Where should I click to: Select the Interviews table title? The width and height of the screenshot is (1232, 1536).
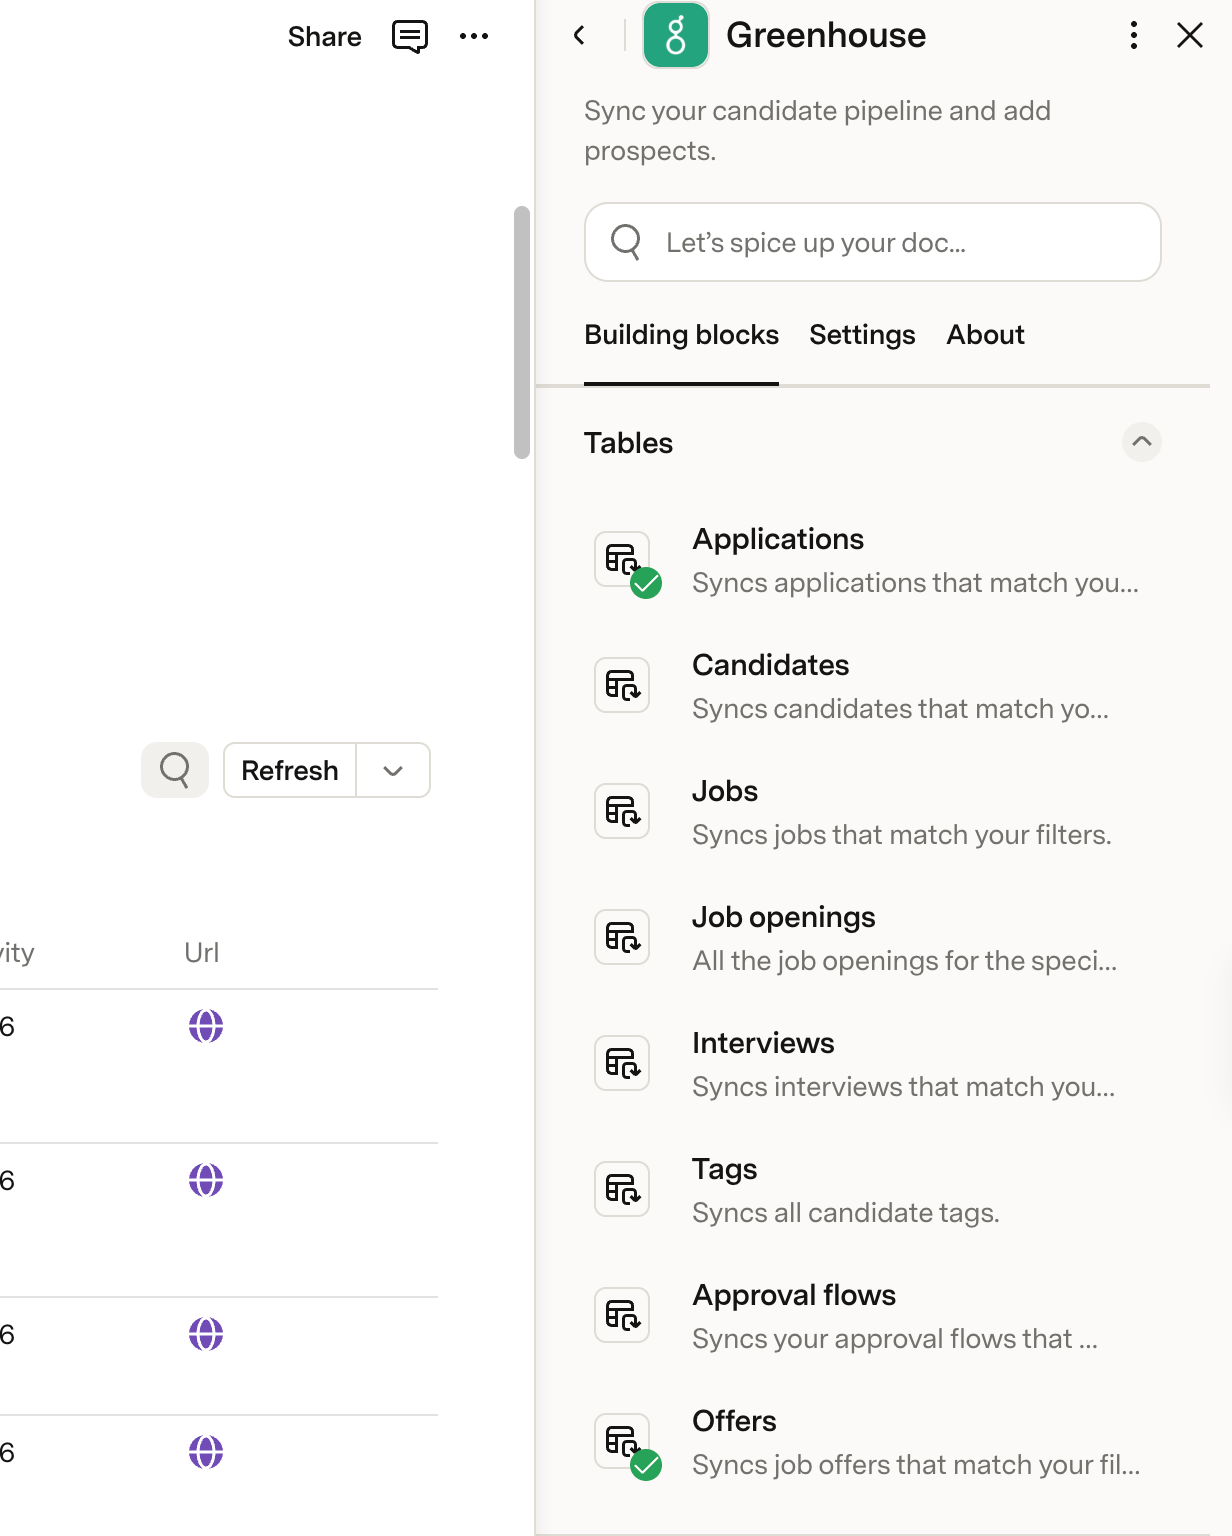point(763,1043)
